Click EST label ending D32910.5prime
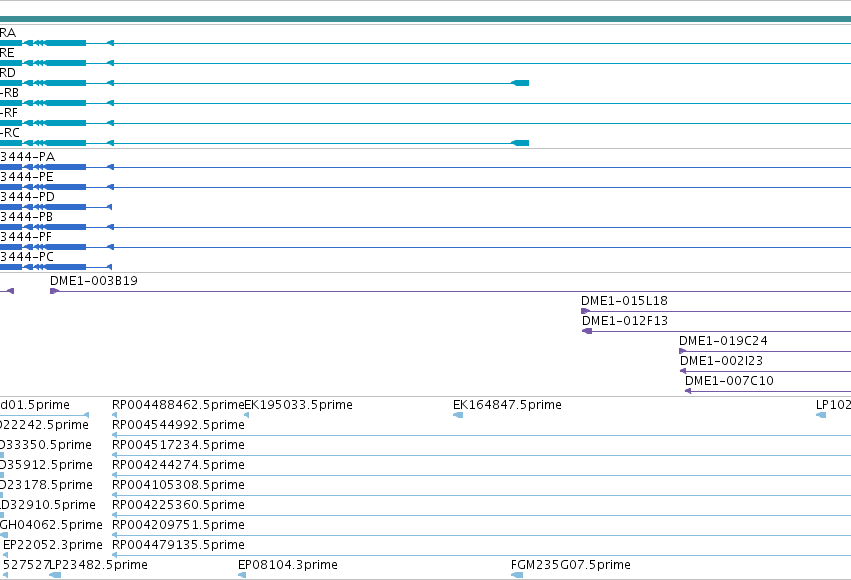 [x=48, y=505]
